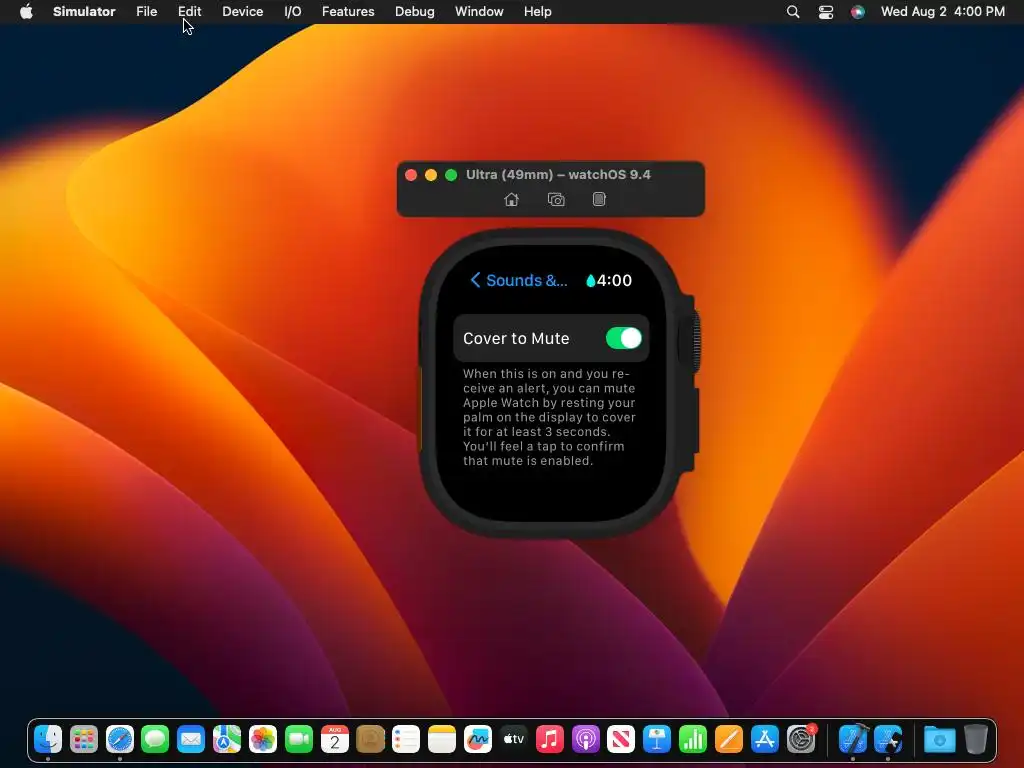The height and width of the screenshot is (768, 1024).
Task: Open Podcasts from the Dock
Action: [585, 739]
